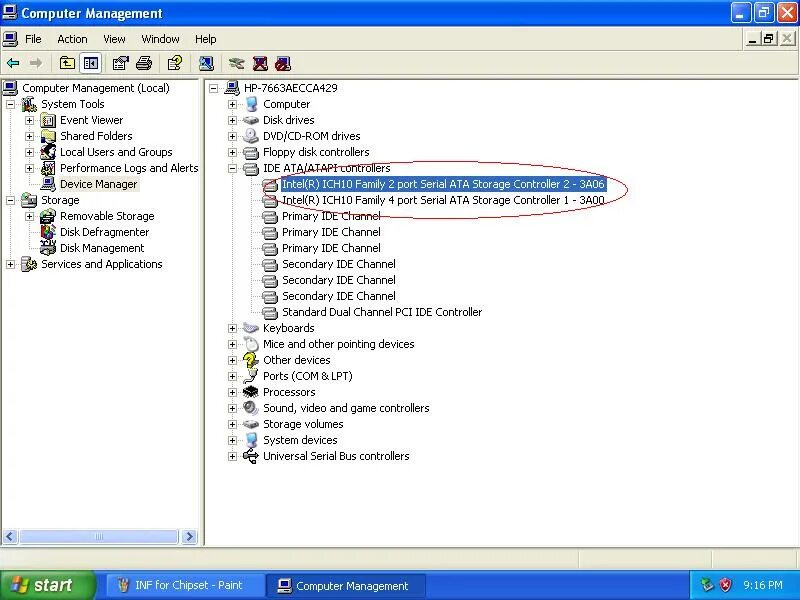
Task: Select Intel ICH10 4 port controller 3A00
Action: point(443,201)
